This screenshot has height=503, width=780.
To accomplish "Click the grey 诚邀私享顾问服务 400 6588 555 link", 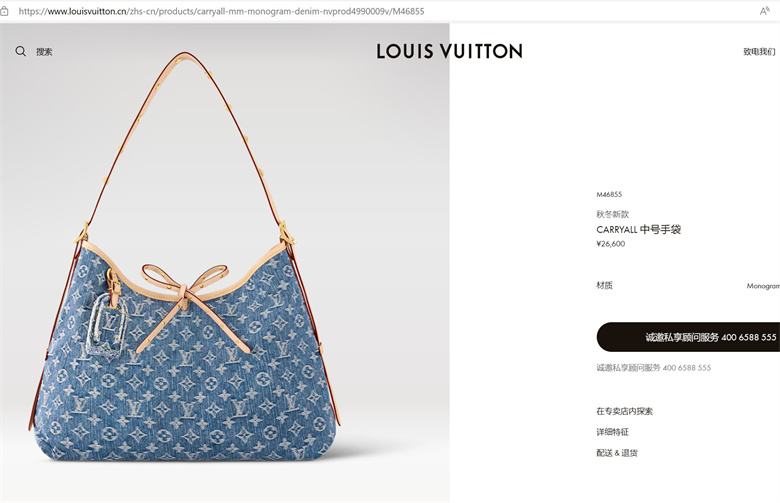I will [654, 368].
